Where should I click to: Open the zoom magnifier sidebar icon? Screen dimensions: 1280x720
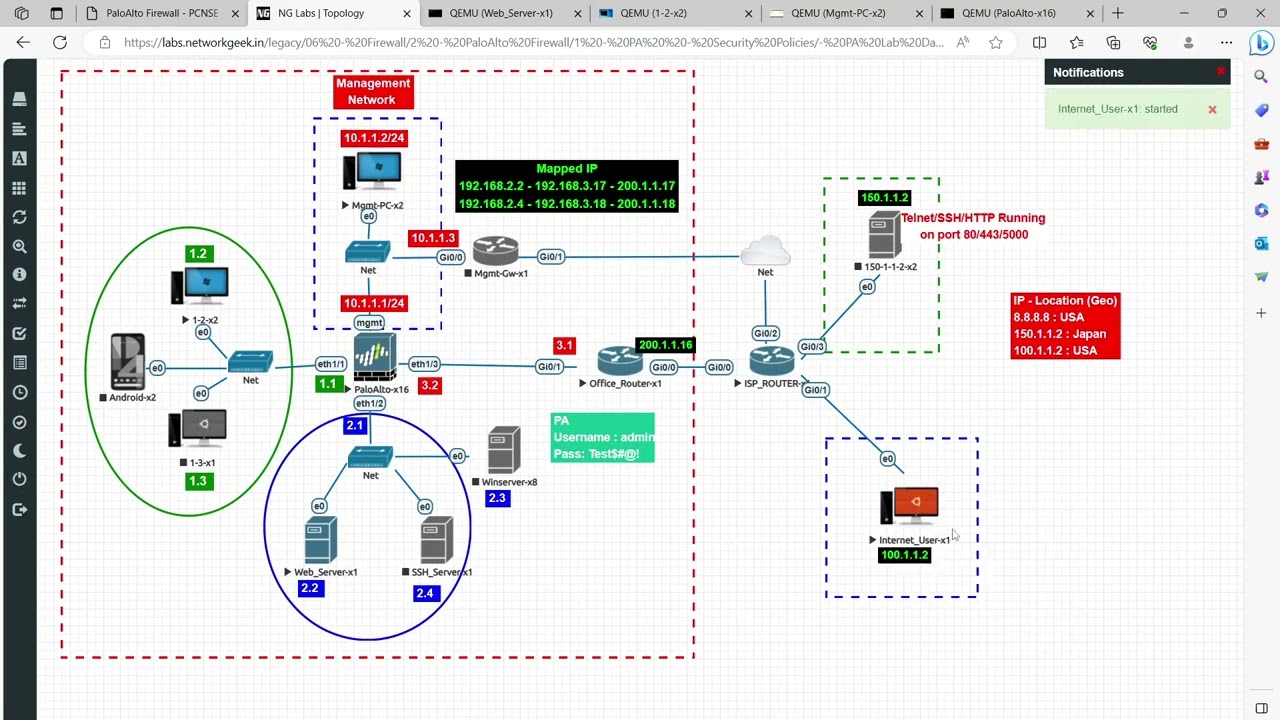click(19, 246)
